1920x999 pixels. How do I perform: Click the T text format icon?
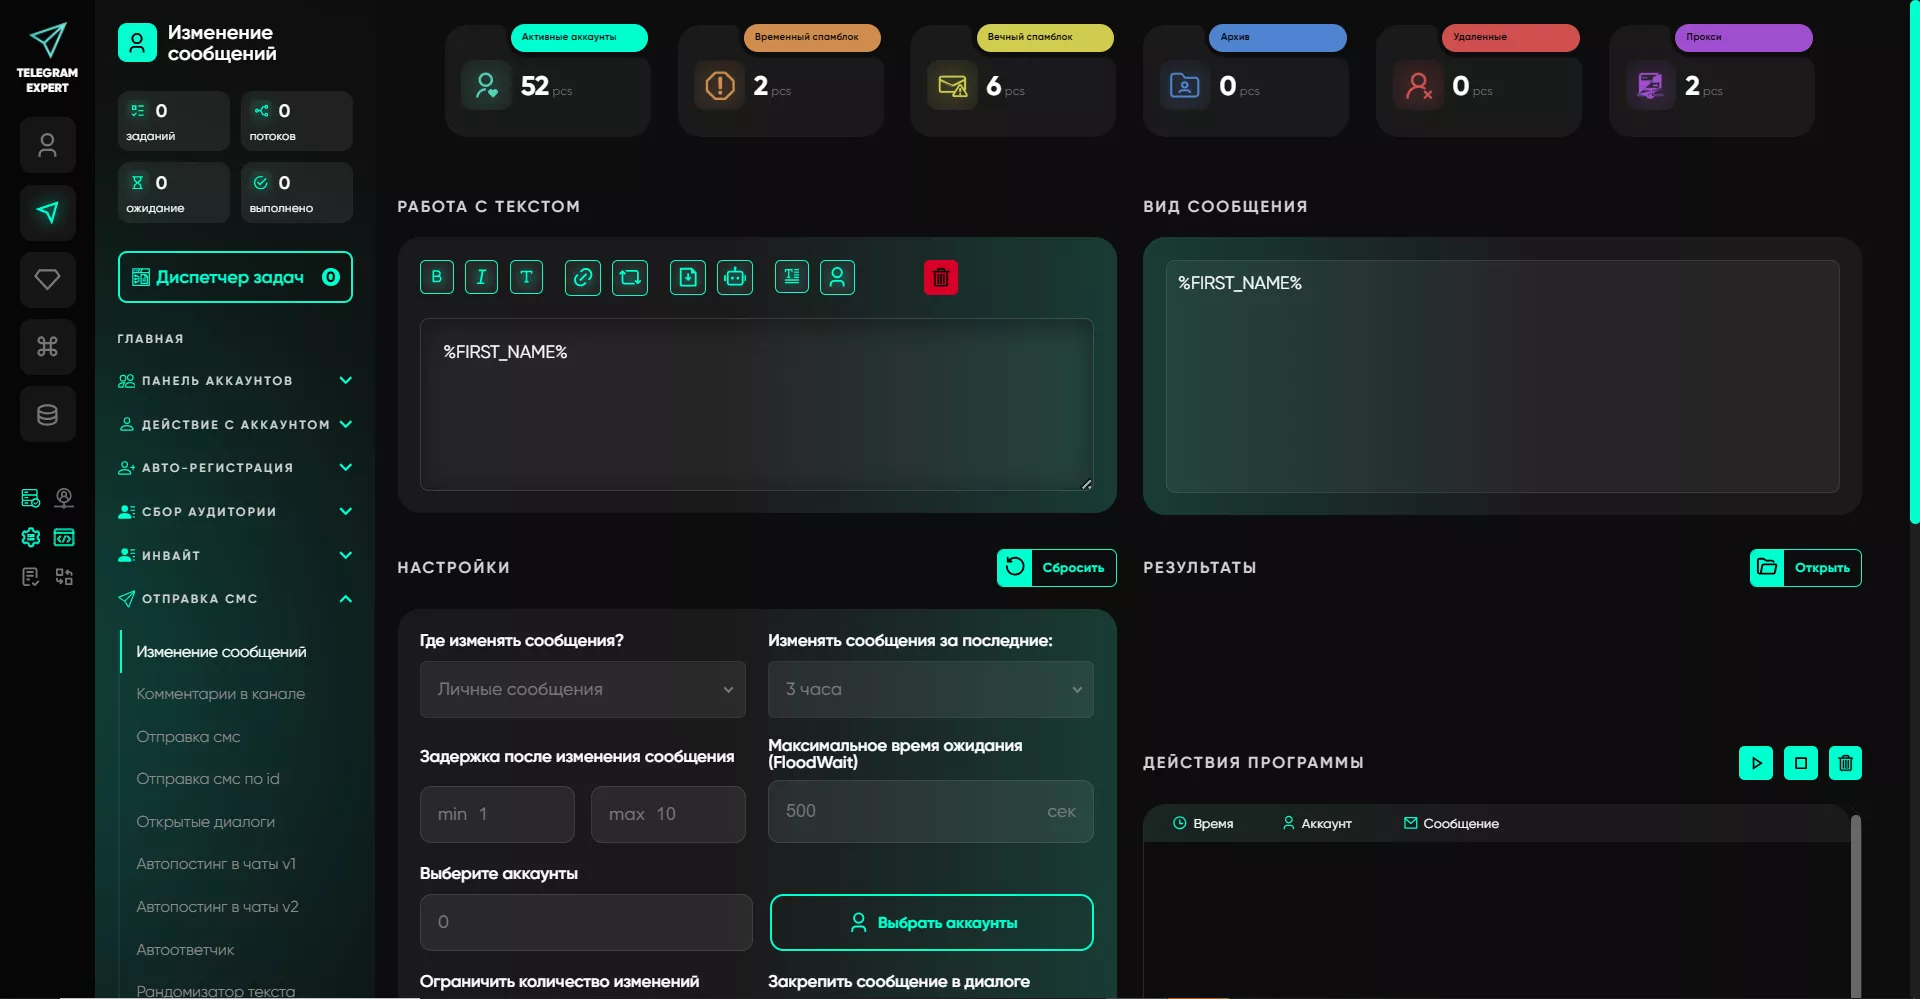526,277
